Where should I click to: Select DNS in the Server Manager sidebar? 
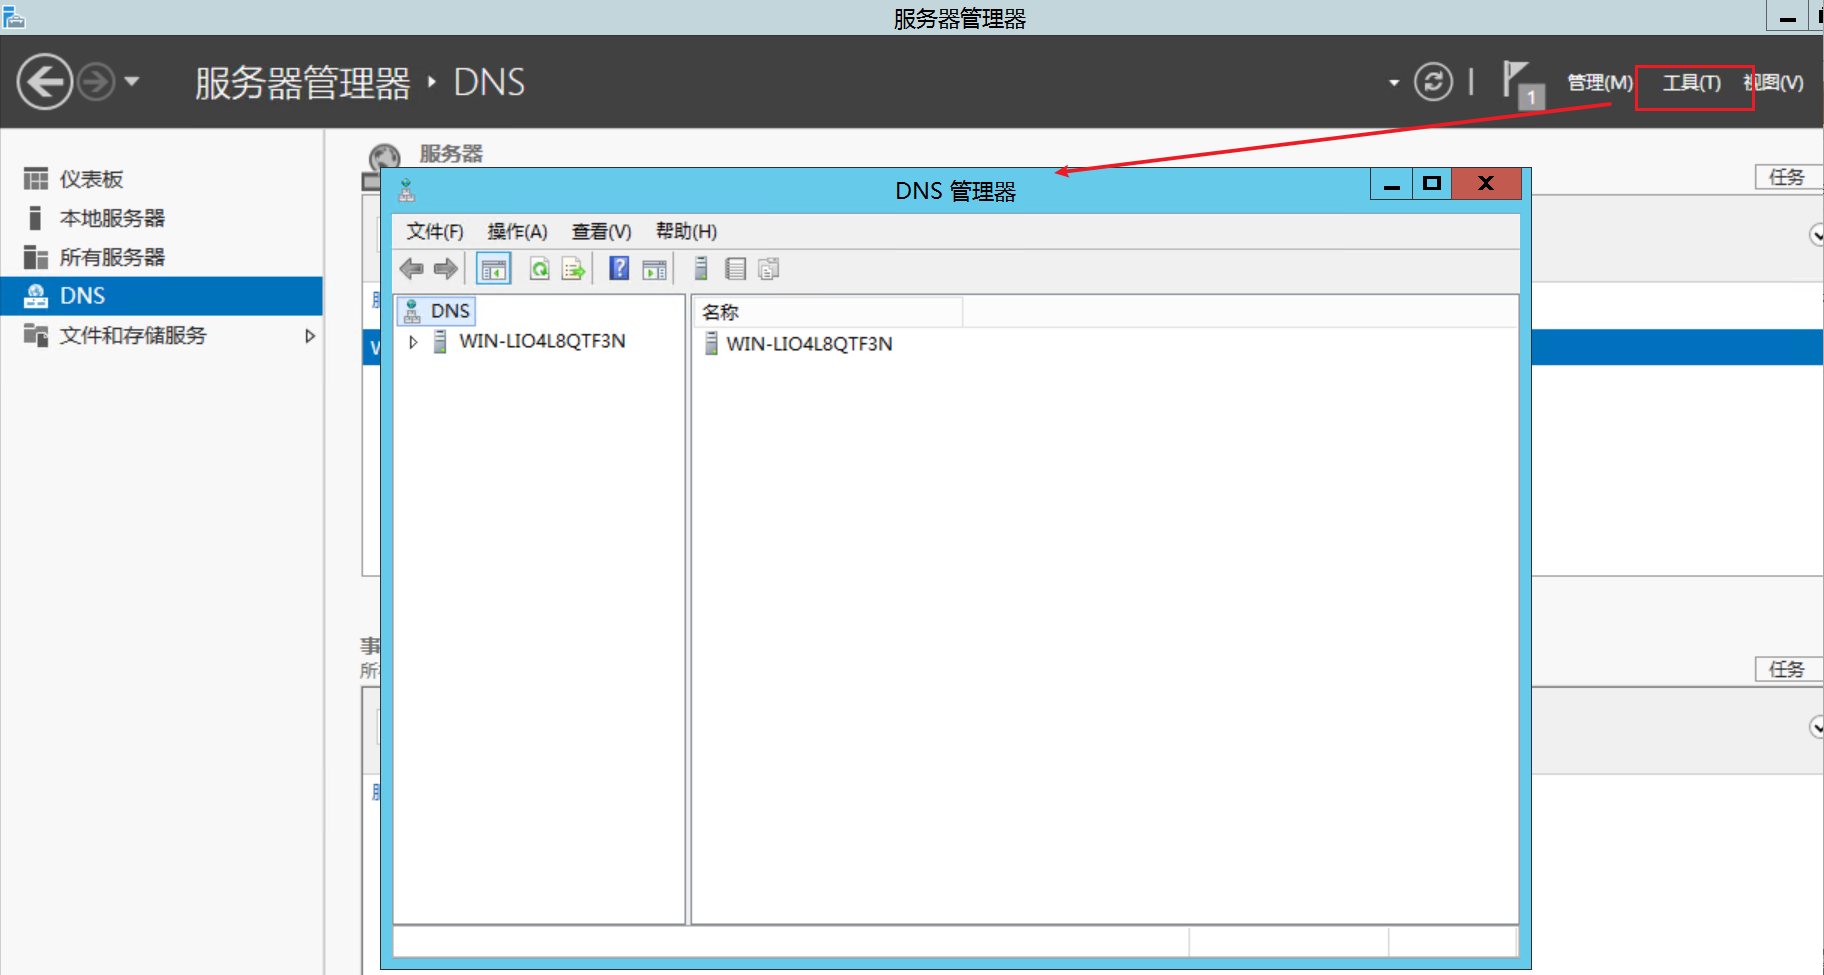click(x=161, y=296)
